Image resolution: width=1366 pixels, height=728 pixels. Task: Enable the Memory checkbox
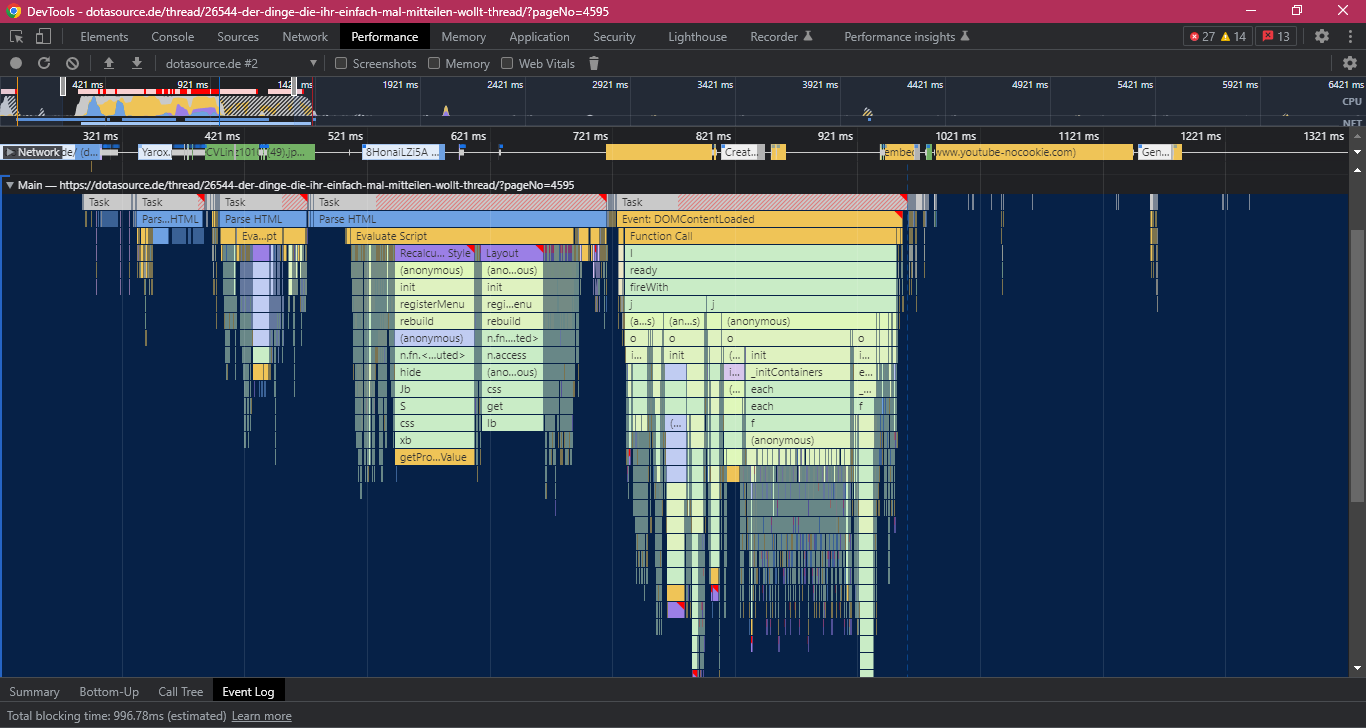[434, 63]
